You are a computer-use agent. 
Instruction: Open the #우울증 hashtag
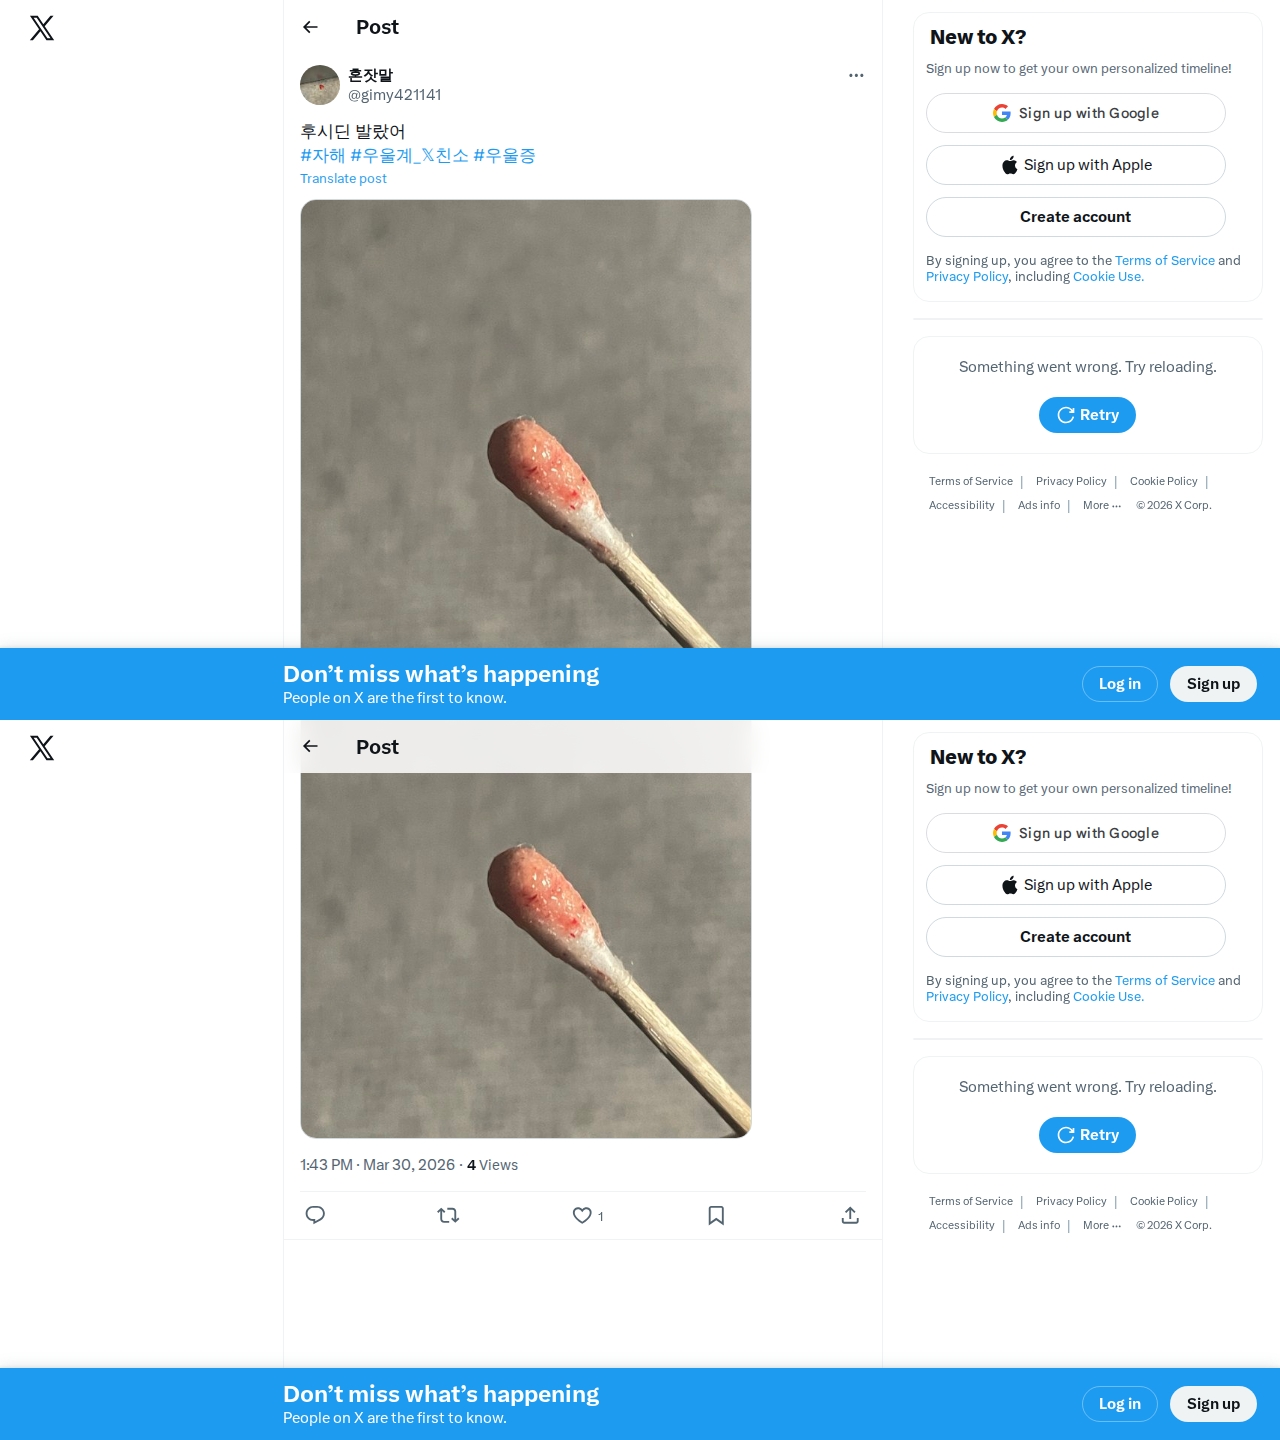pos(504,155)
